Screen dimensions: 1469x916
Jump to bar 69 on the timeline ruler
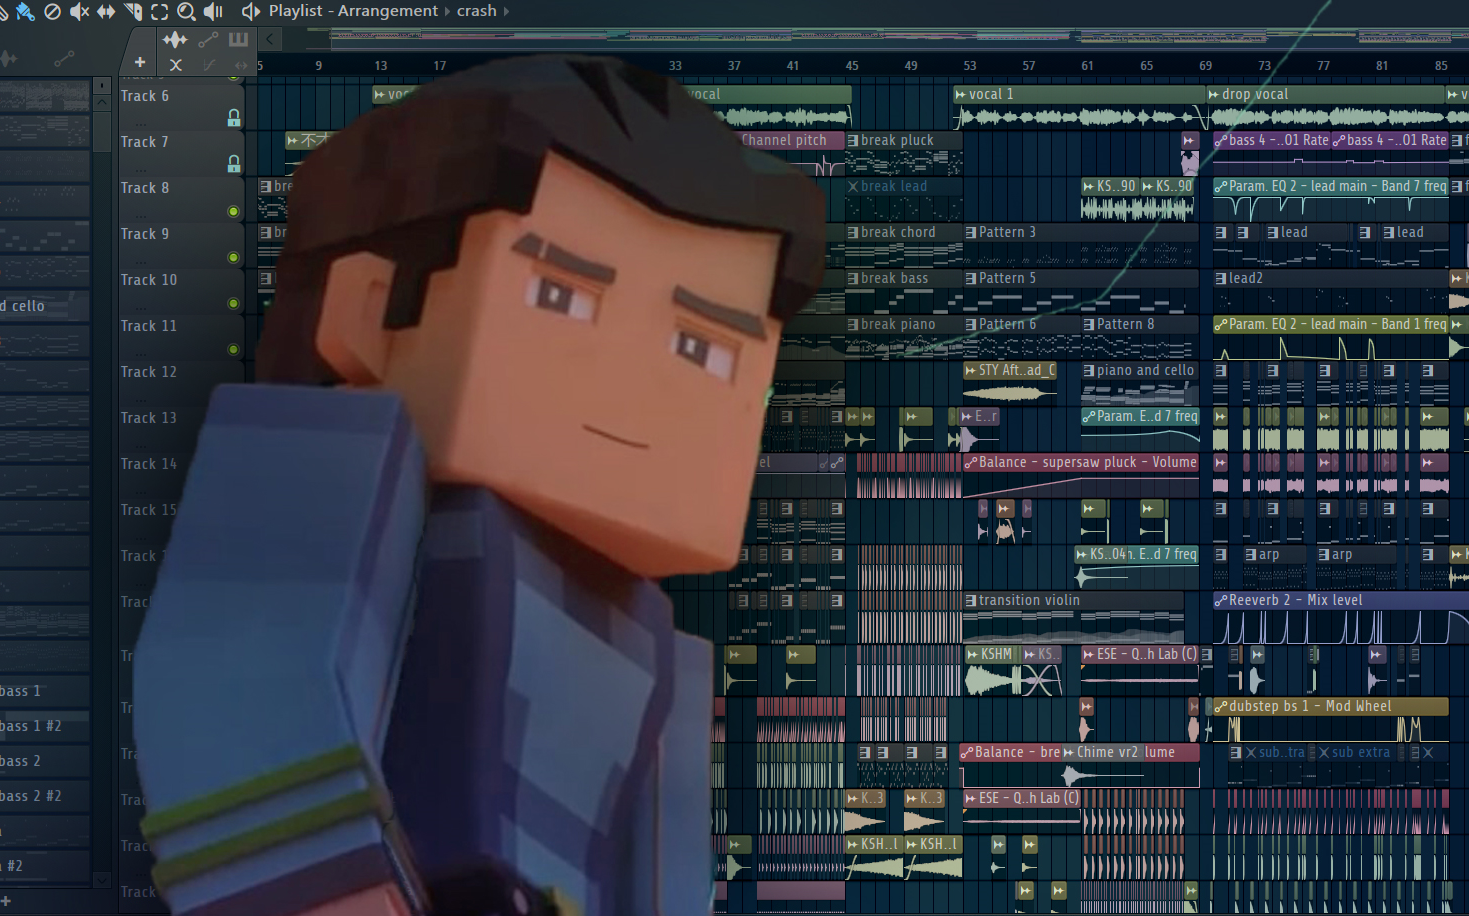pos(1206,65)
